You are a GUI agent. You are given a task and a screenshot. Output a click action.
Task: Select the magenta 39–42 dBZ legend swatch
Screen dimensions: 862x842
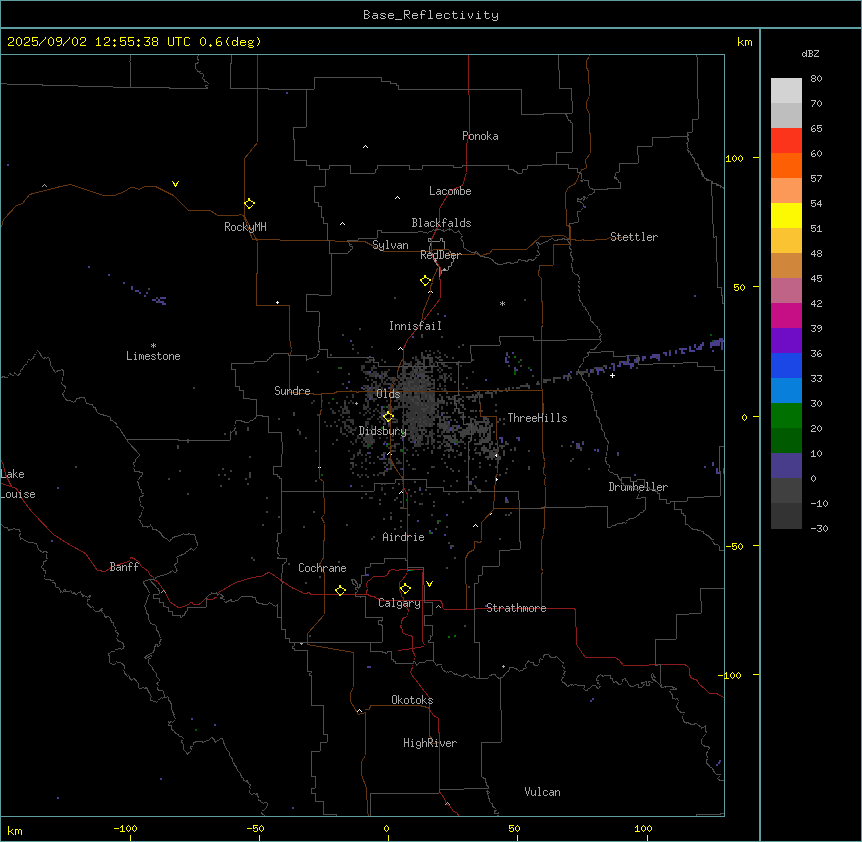click(786, 315)
